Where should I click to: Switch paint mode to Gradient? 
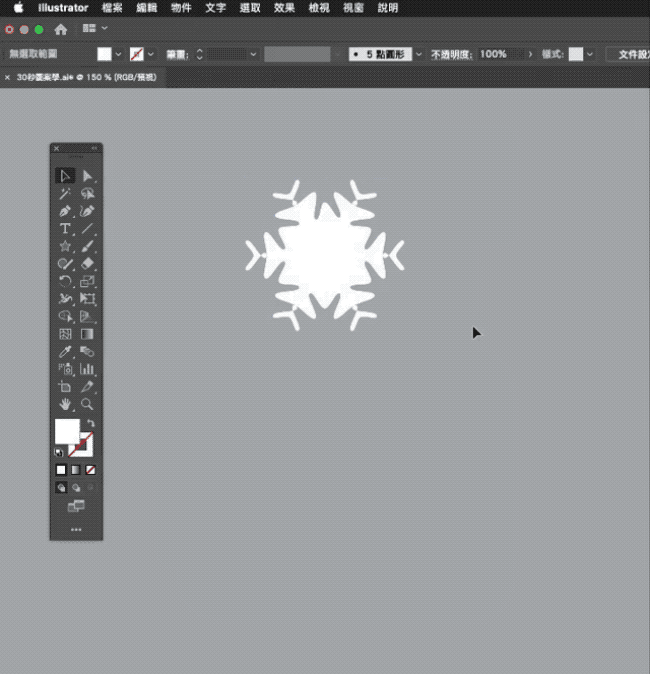coord(76,469)
